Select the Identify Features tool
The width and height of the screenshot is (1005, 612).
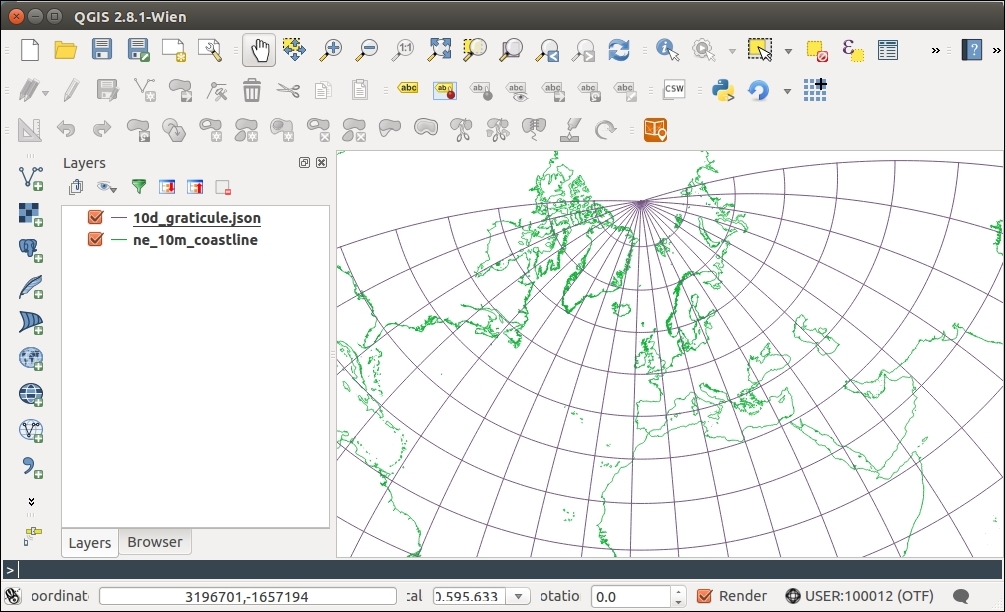(x=667, y=49)
